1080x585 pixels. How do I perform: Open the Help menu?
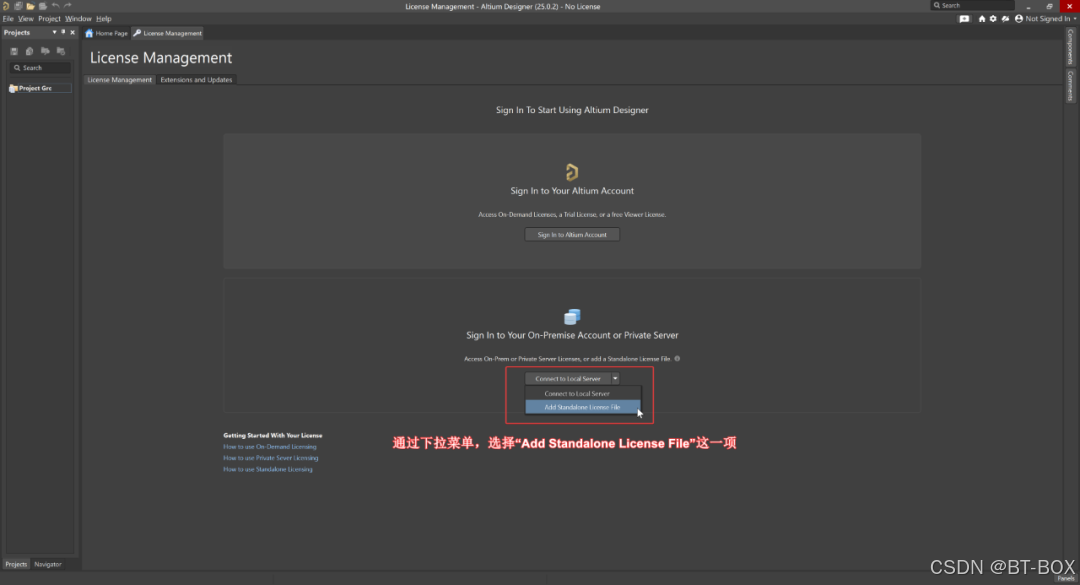tap(103, 19)
